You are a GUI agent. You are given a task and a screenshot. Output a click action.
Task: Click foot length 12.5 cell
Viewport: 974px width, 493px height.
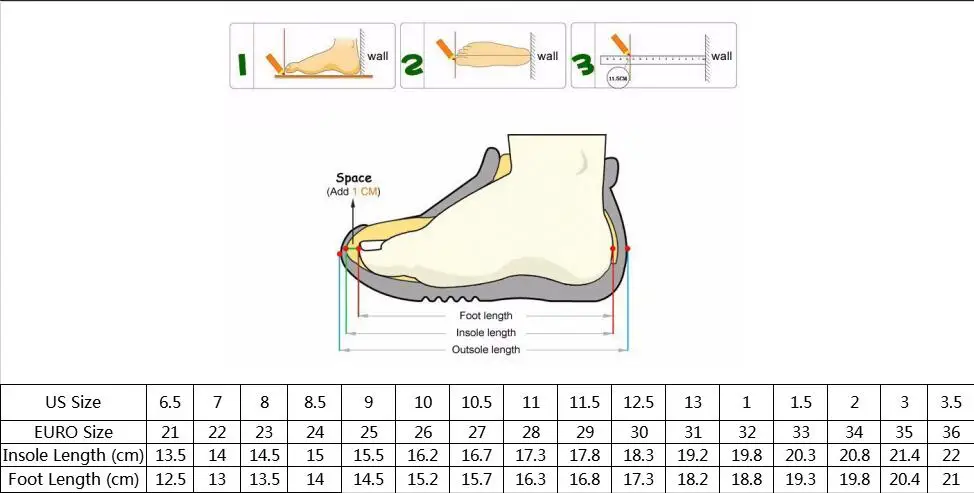tap(170, 480)
